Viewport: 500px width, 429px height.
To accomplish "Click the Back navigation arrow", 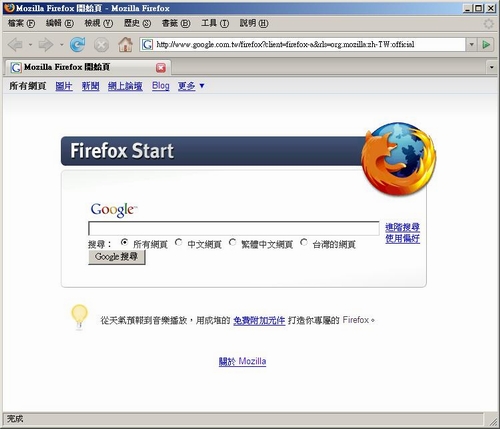I will (15, 44).
